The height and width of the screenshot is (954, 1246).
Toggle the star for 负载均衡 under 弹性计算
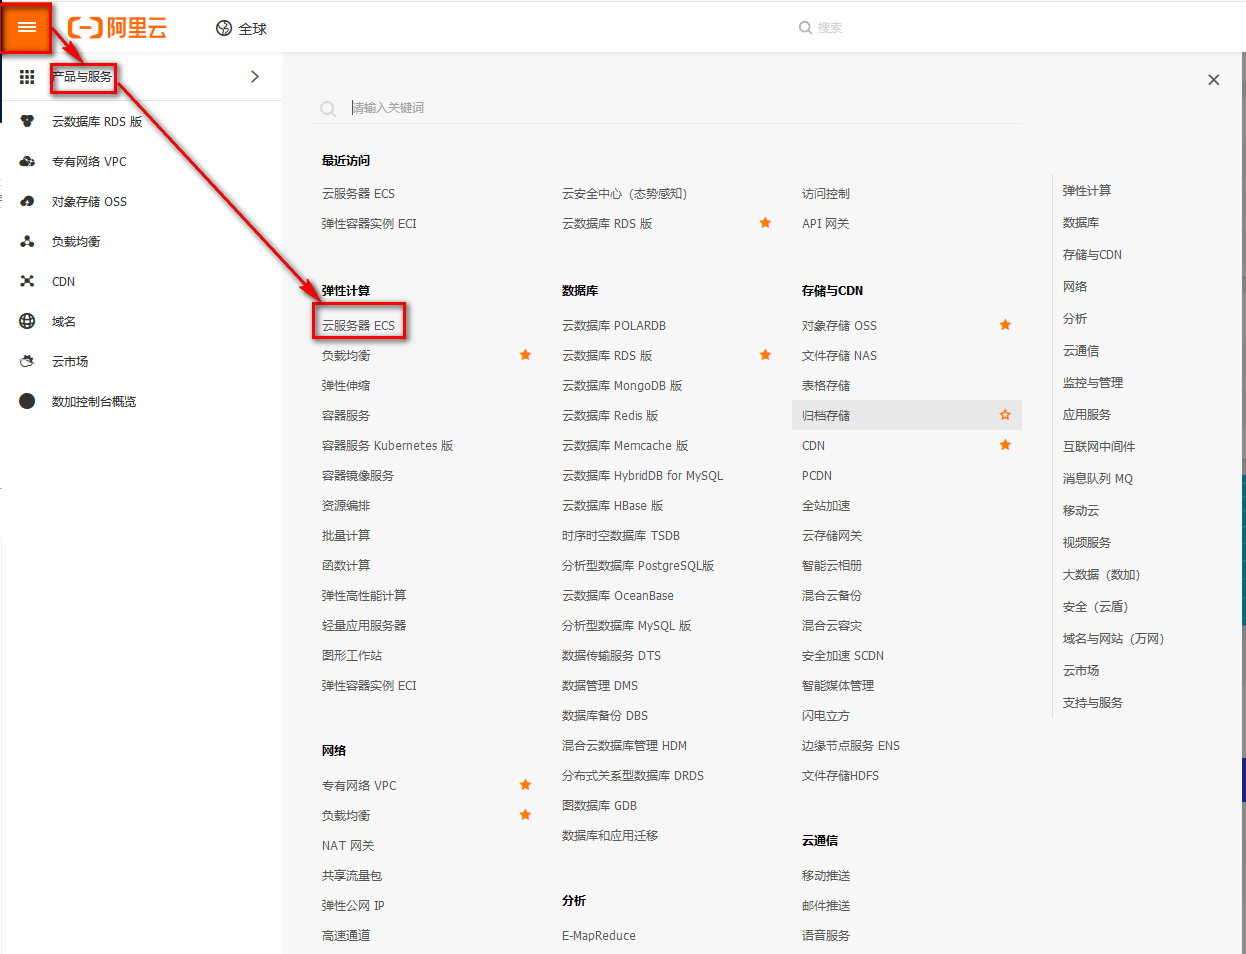tap(525, 355)
